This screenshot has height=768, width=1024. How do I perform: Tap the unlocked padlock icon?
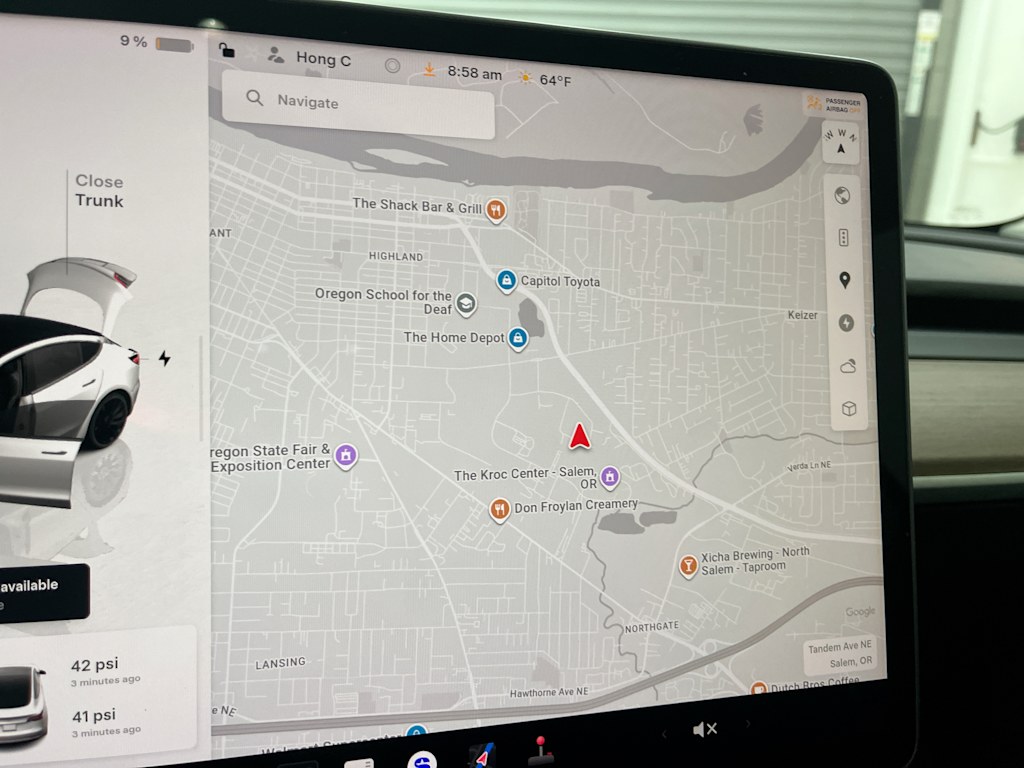(x=226, y=50)
